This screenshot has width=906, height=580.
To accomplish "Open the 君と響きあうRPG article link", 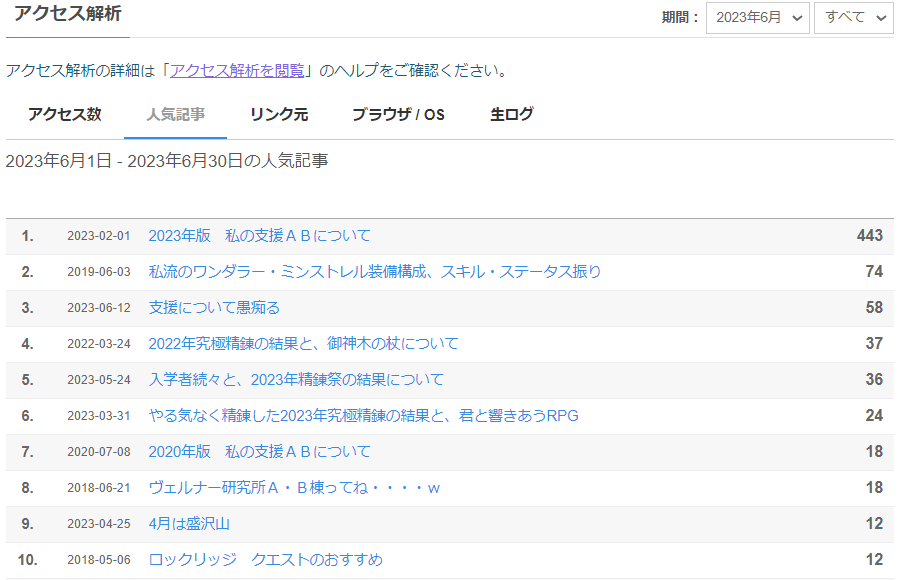I will click(x=363, y=415).
